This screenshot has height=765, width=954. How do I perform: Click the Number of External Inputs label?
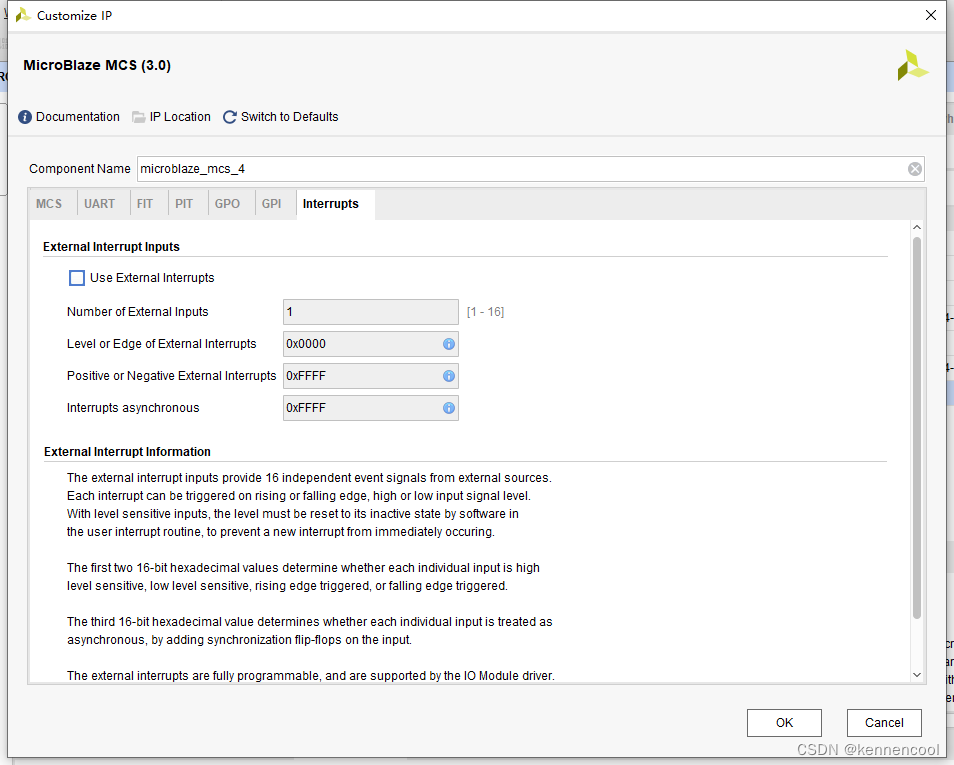click(138, 312)
